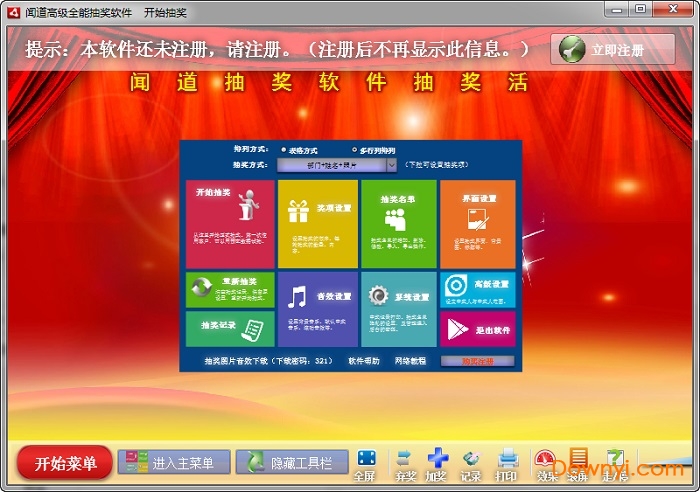The height and width of the screenshot is (492, 700).
Task: Click the 走/停 question mark icon
Action: coord(615,465)
